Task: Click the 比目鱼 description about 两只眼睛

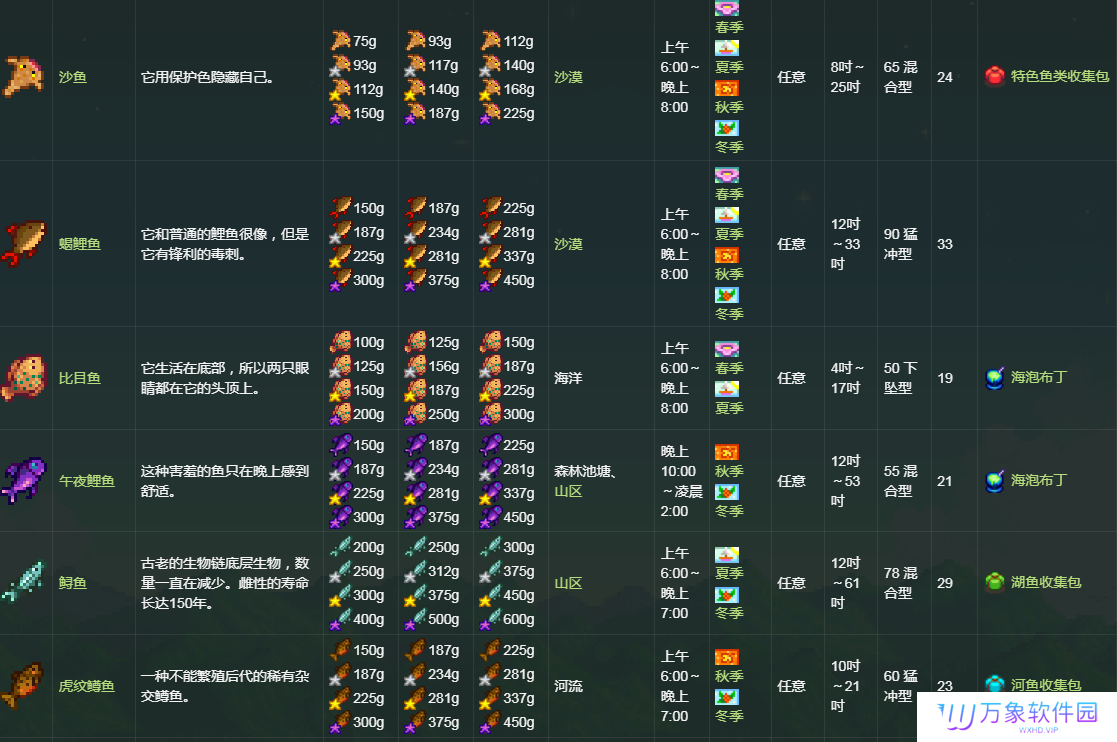Action: [x=225, y=378]
